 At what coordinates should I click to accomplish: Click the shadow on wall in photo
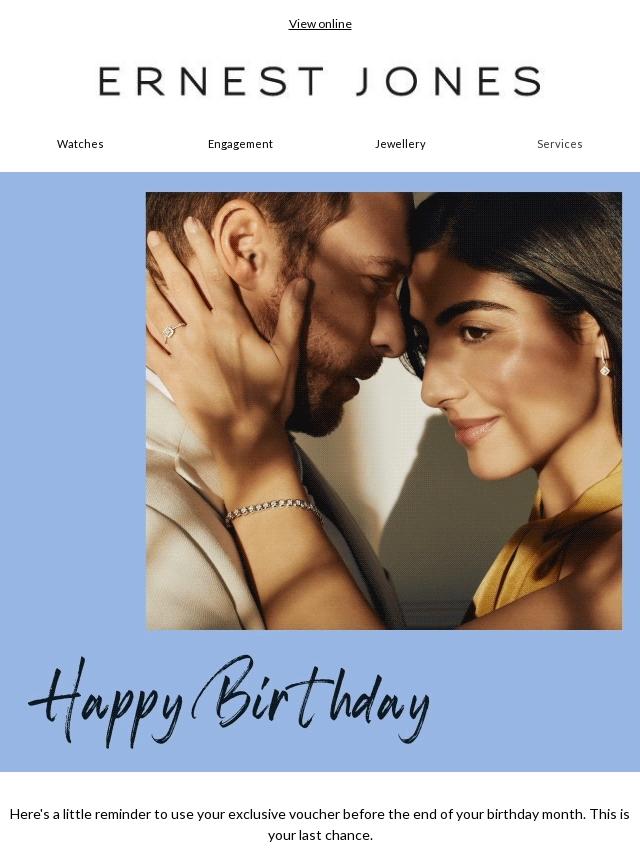[430, 512]
